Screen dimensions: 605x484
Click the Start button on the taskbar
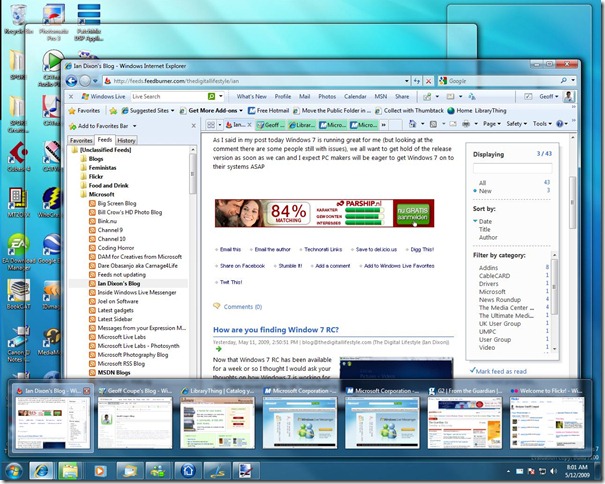click(14, 470)
